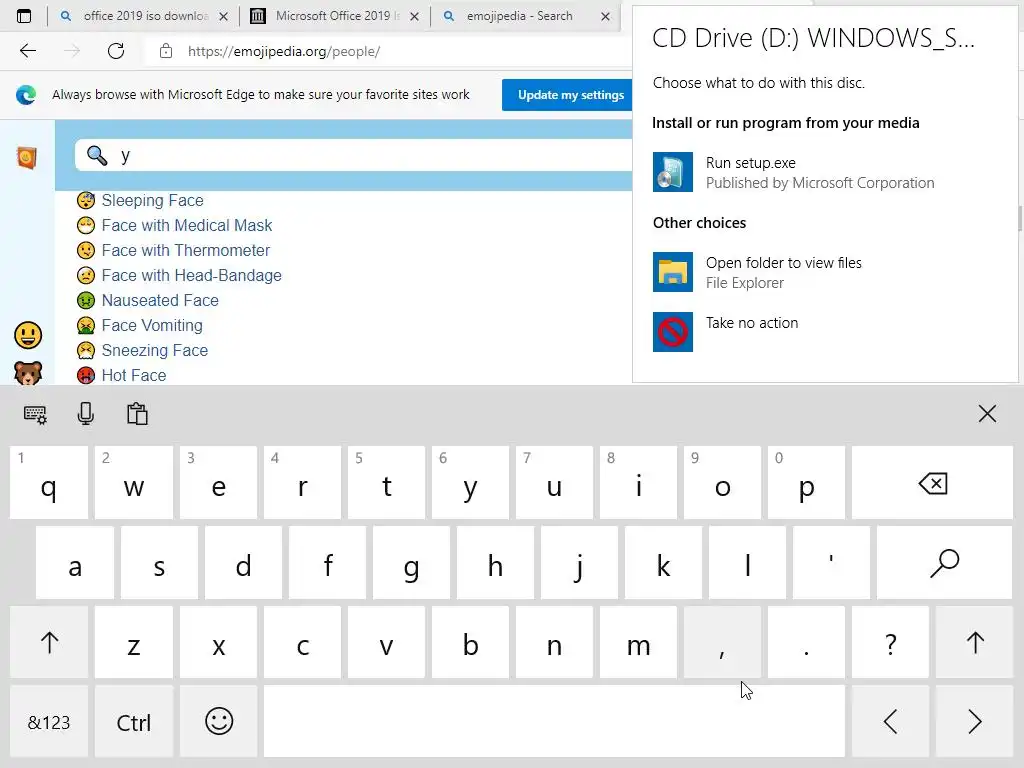Click the search magnifying glass icon
Screen dimensions: 1024x768
click(97, 155)
